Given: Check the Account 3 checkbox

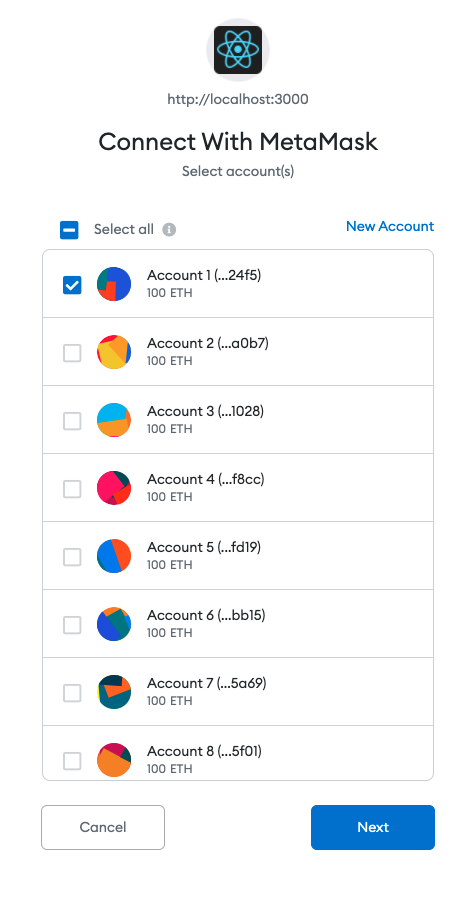Looking at the screenshot, I should point(72,420).
